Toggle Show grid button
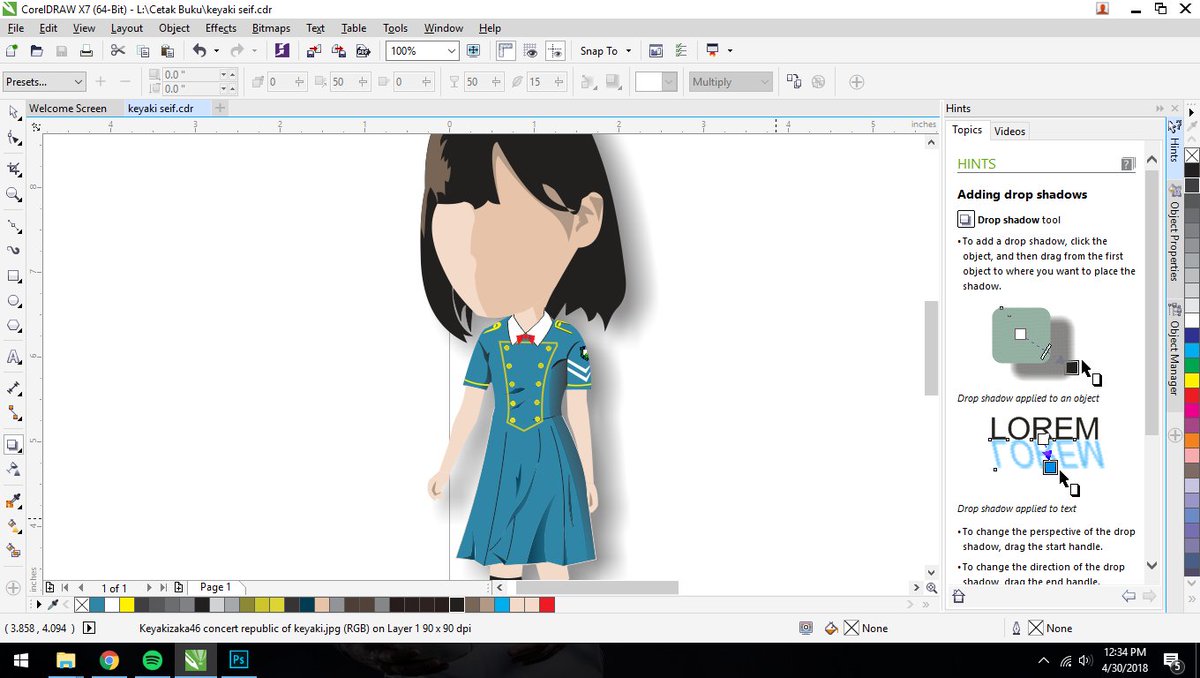Image resolution: width=1200 pixels, height=678 pixels. click(x=531, y=50)
